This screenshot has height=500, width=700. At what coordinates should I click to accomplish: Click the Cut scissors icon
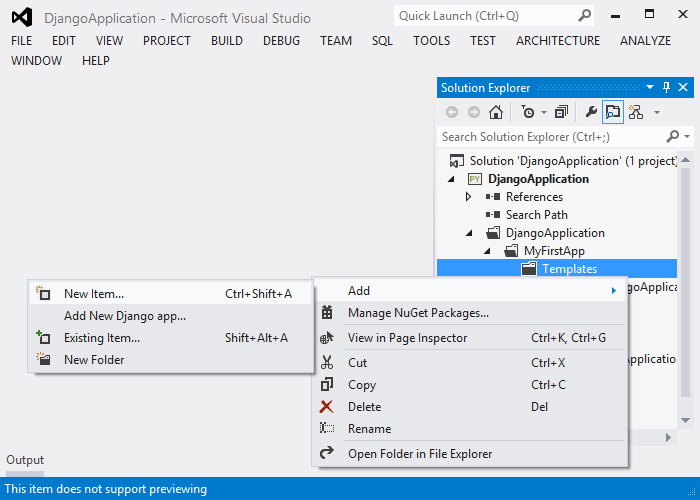click(327, 362)
